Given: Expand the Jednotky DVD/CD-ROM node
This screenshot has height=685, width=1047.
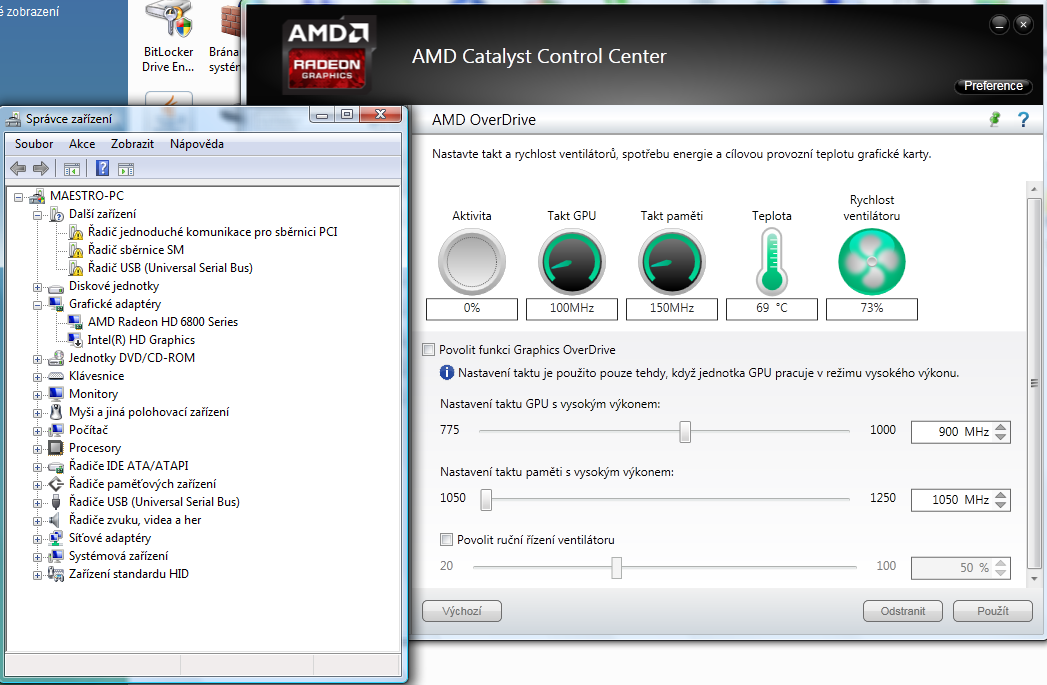Looking at the screenshot, I should 37,359.
